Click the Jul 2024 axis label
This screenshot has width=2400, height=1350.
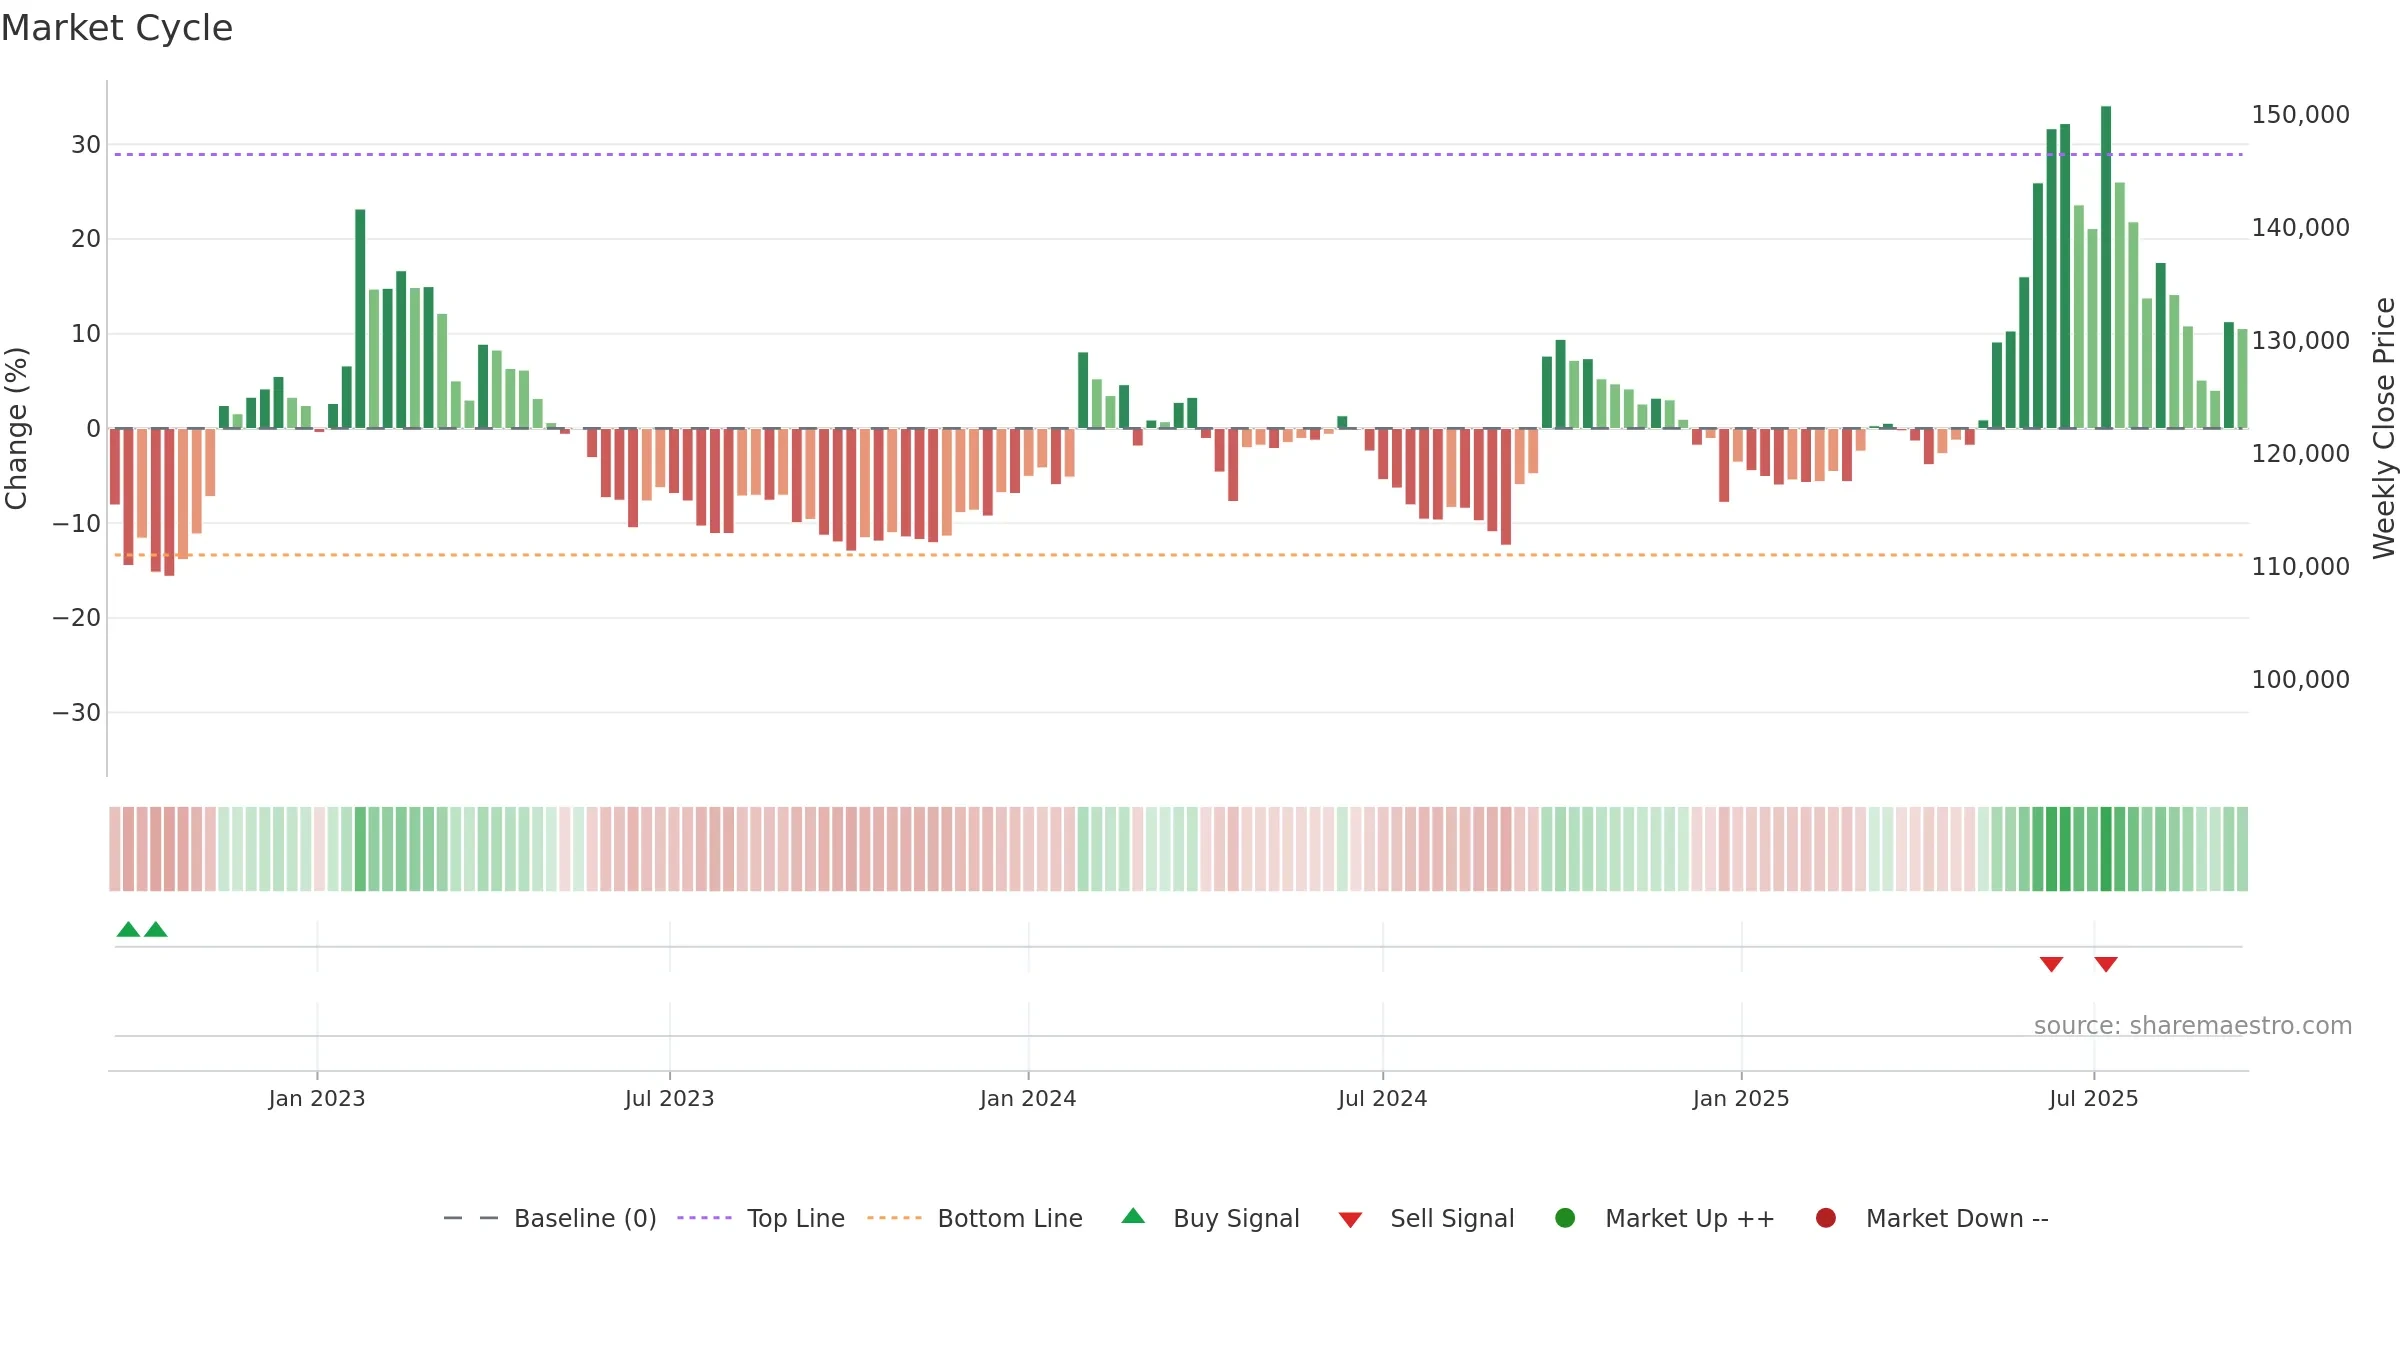coord(1383,1098)
